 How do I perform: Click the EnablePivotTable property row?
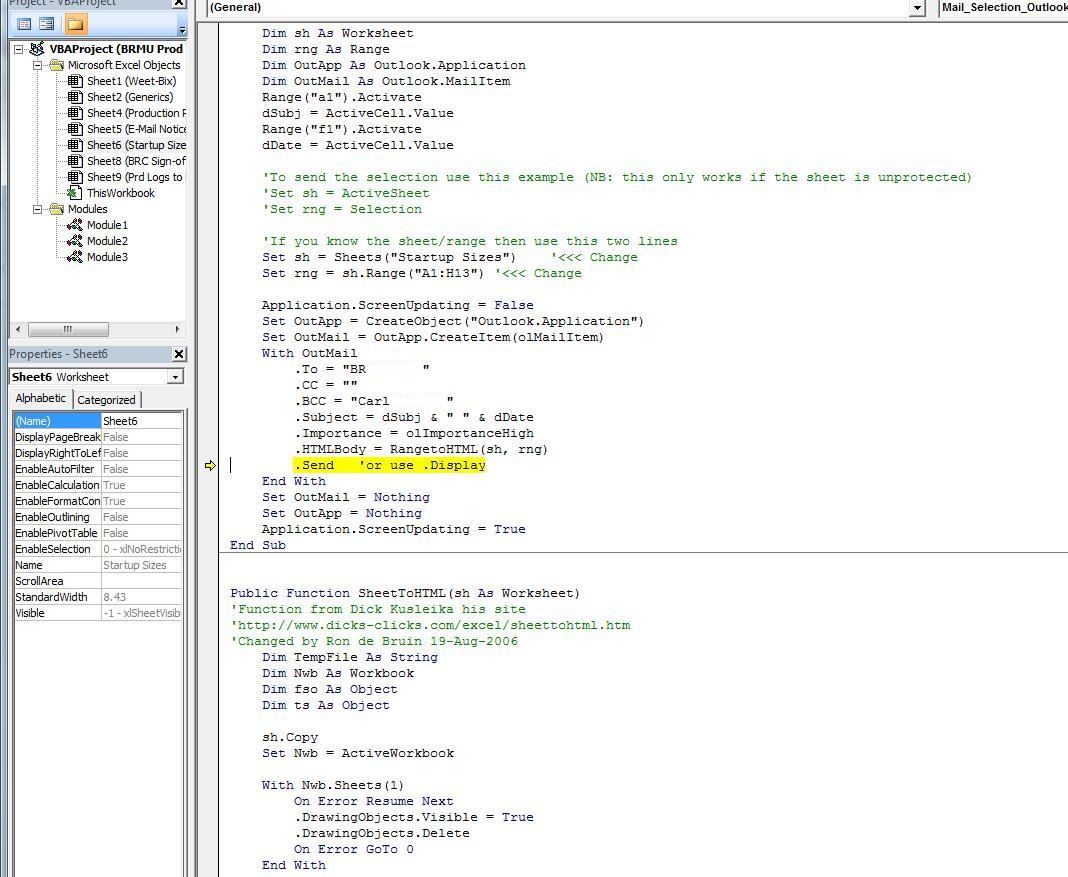click(x=97, y=533)
